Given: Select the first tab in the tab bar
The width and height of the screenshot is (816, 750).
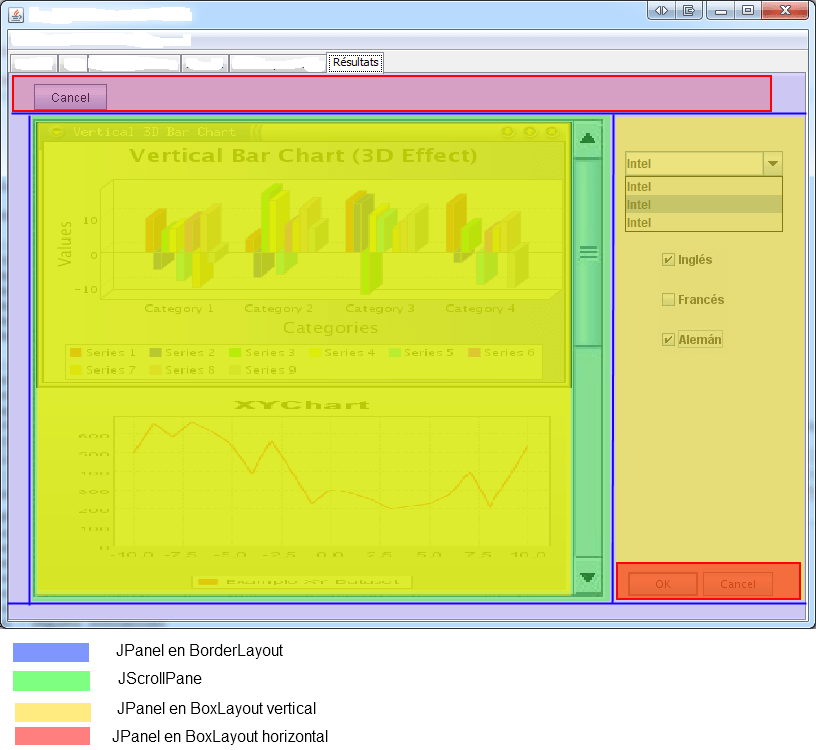Looking at the screenshot, I should click(x=33, y=62).
